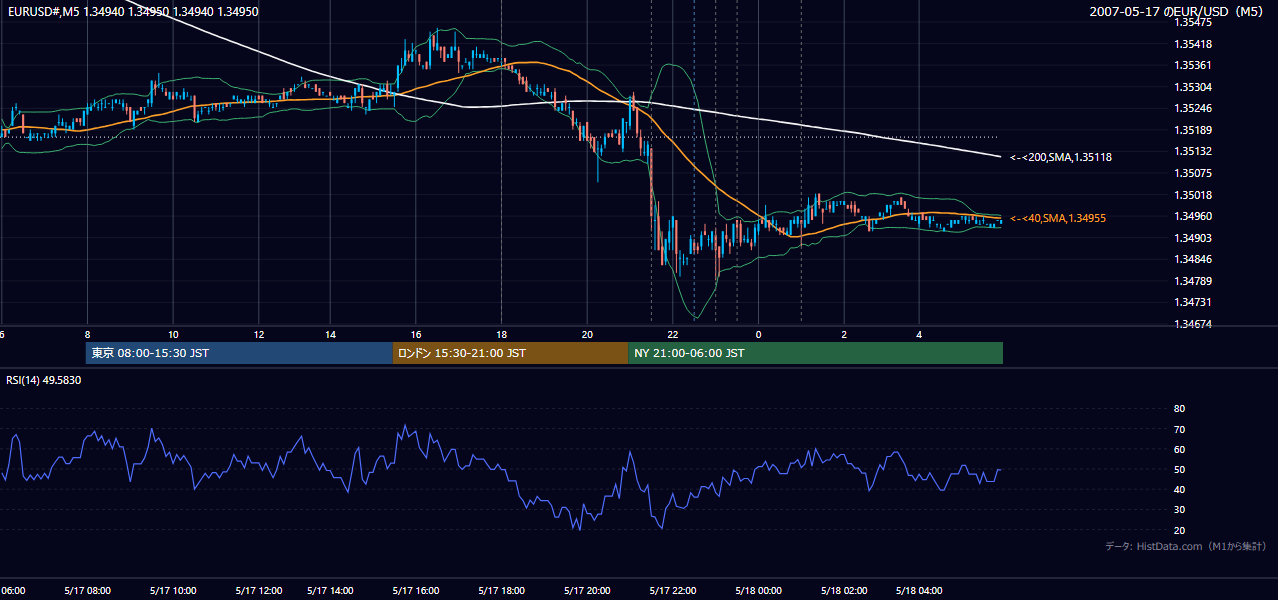Click the 5/17 22:00 bottom time label

(673, 591)
